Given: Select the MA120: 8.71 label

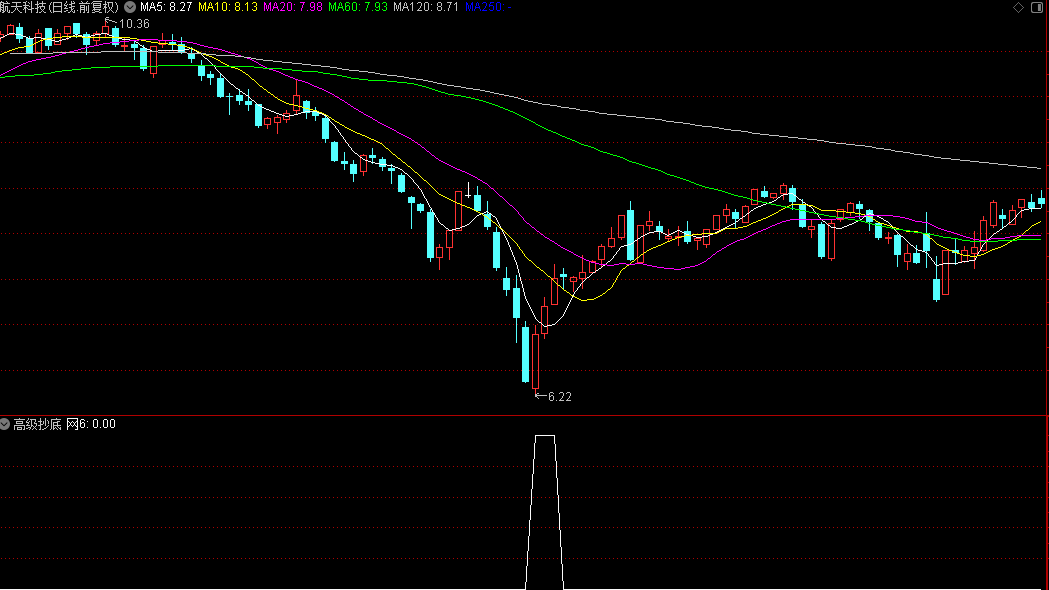Looking at the screenshot, I should point(425,7).
